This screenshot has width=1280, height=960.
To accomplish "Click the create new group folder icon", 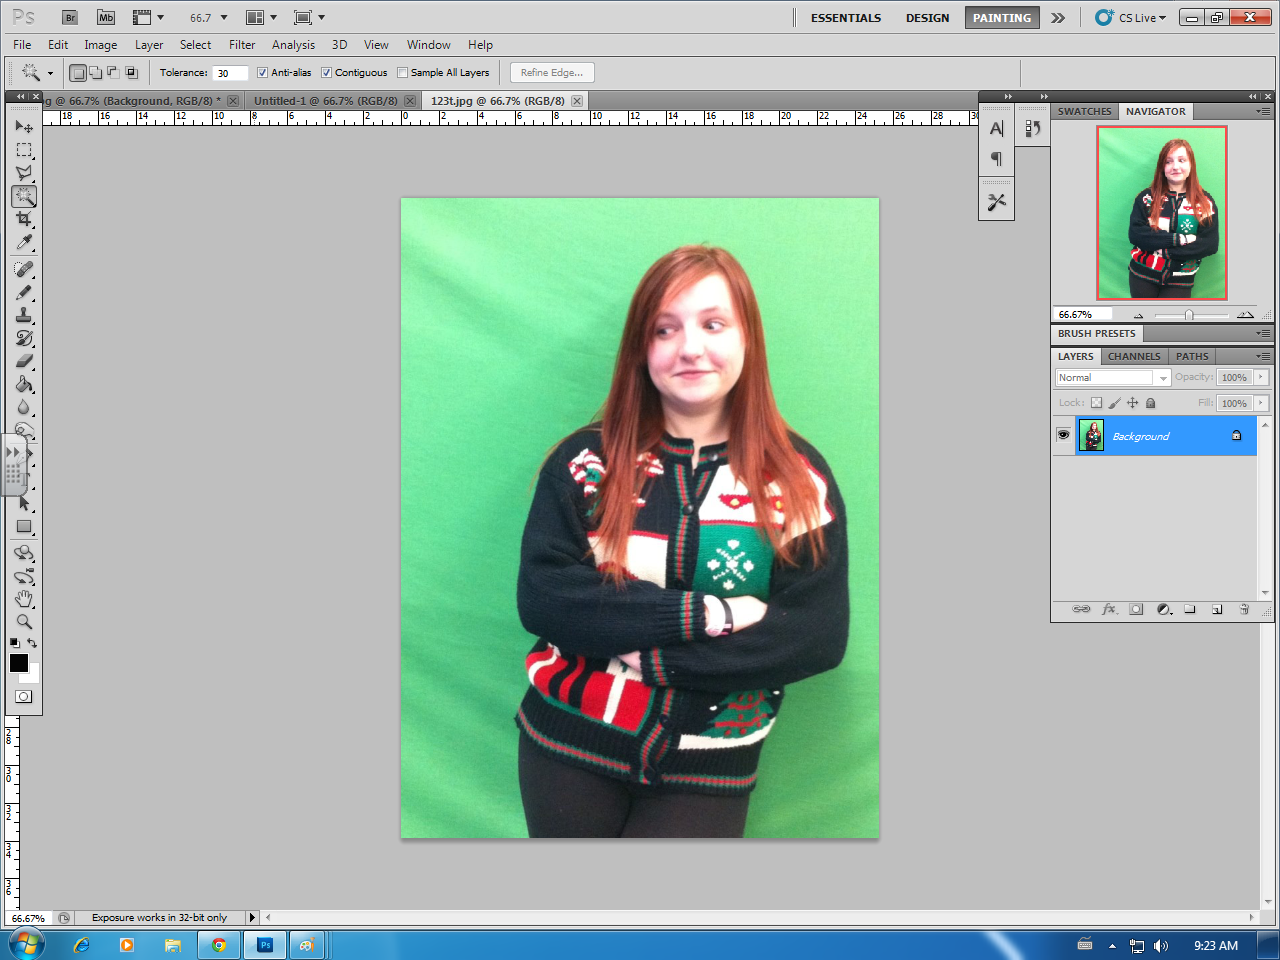I will point(1190,609).
